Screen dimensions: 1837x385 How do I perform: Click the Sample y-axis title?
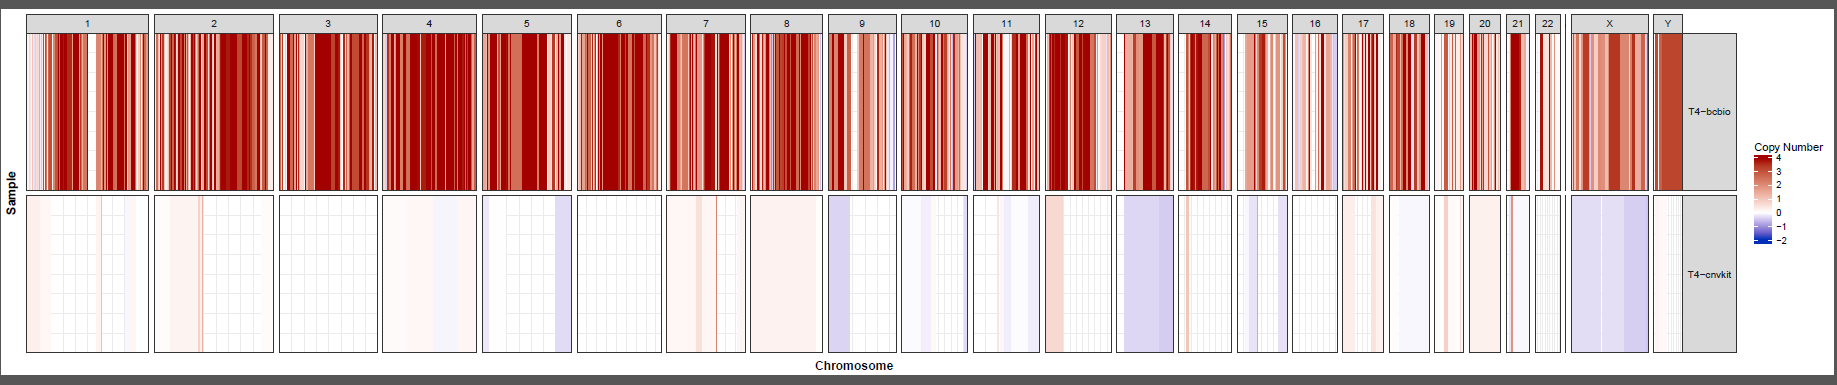[x=12, y=193]
